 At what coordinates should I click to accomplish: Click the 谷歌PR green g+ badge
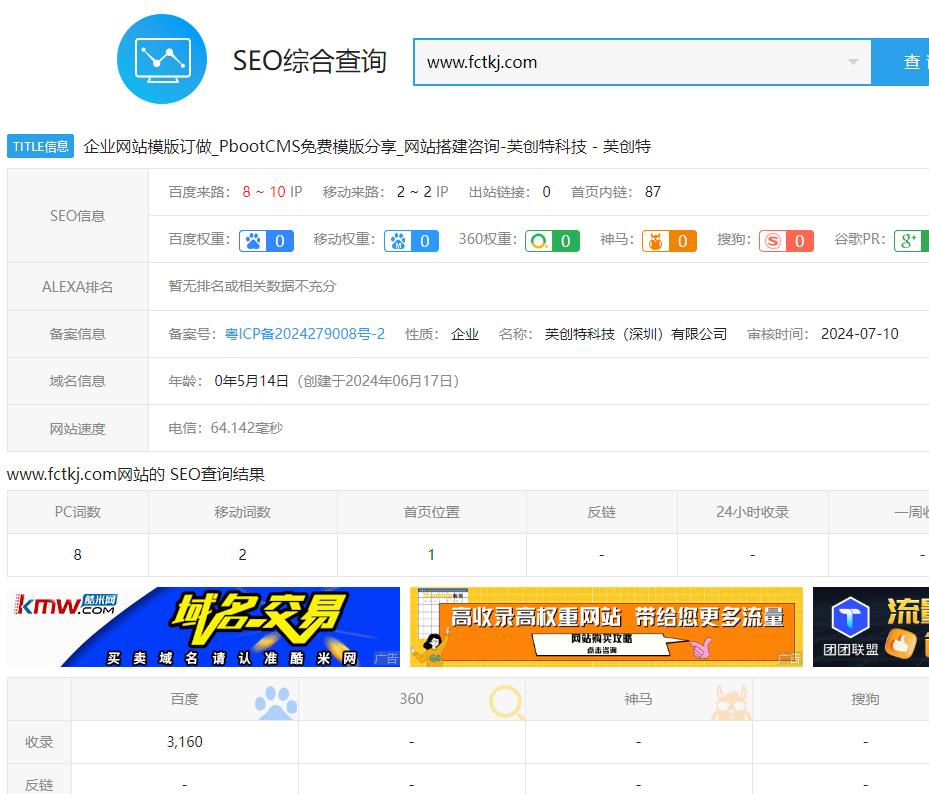(912, 241)
